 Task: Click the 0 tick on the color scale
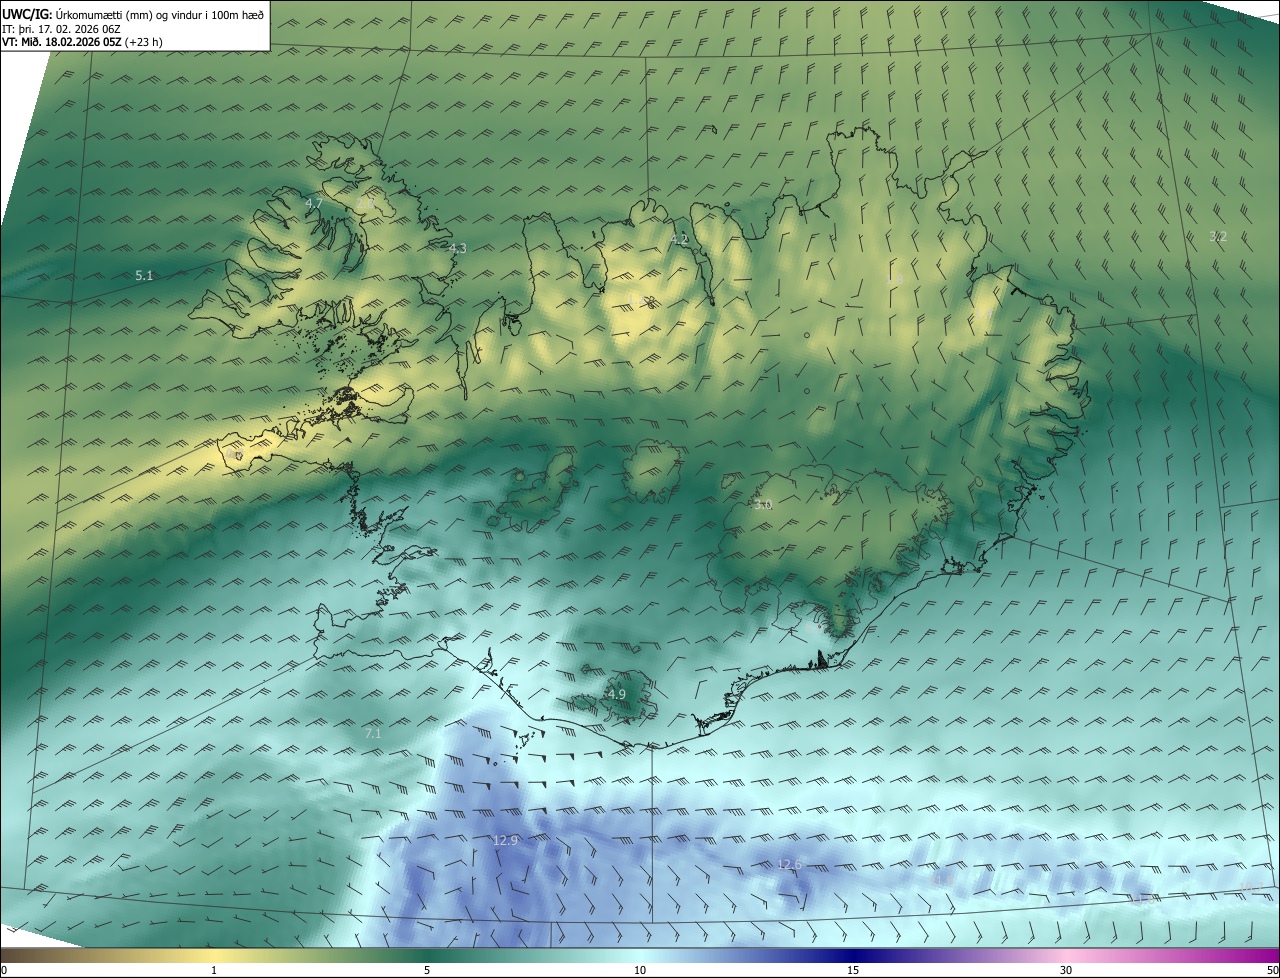tap(4, 970)
